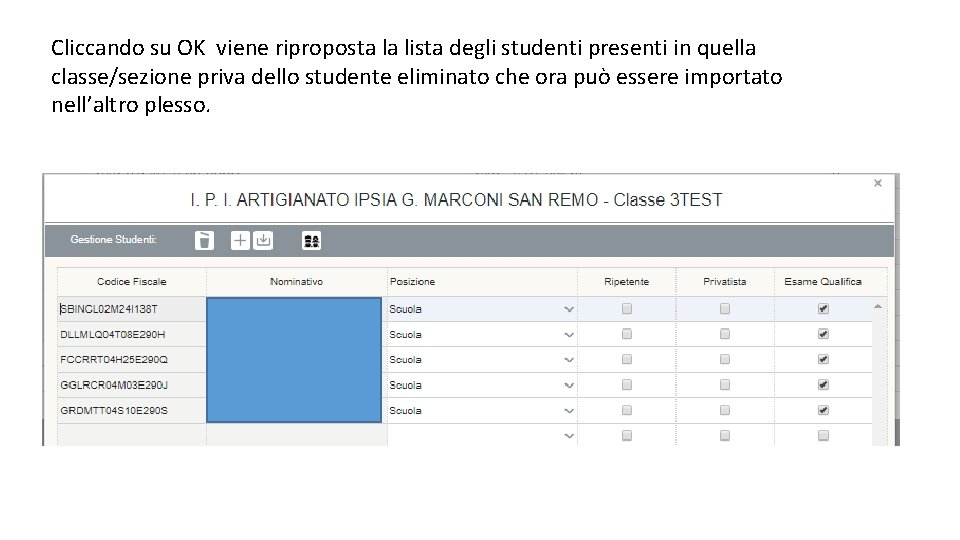Close the Classe 3TEST dialog
This screenshot has width=960, height=540.
click(877, 183)
